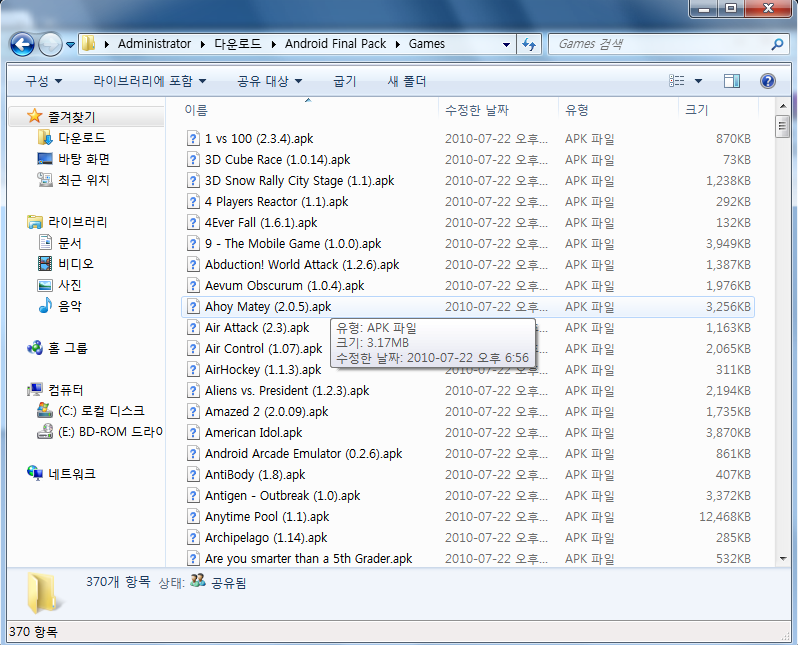This screenshot has height=645, width=798.
Task: Sort by 이름 column header
Action: click(308, 110)
